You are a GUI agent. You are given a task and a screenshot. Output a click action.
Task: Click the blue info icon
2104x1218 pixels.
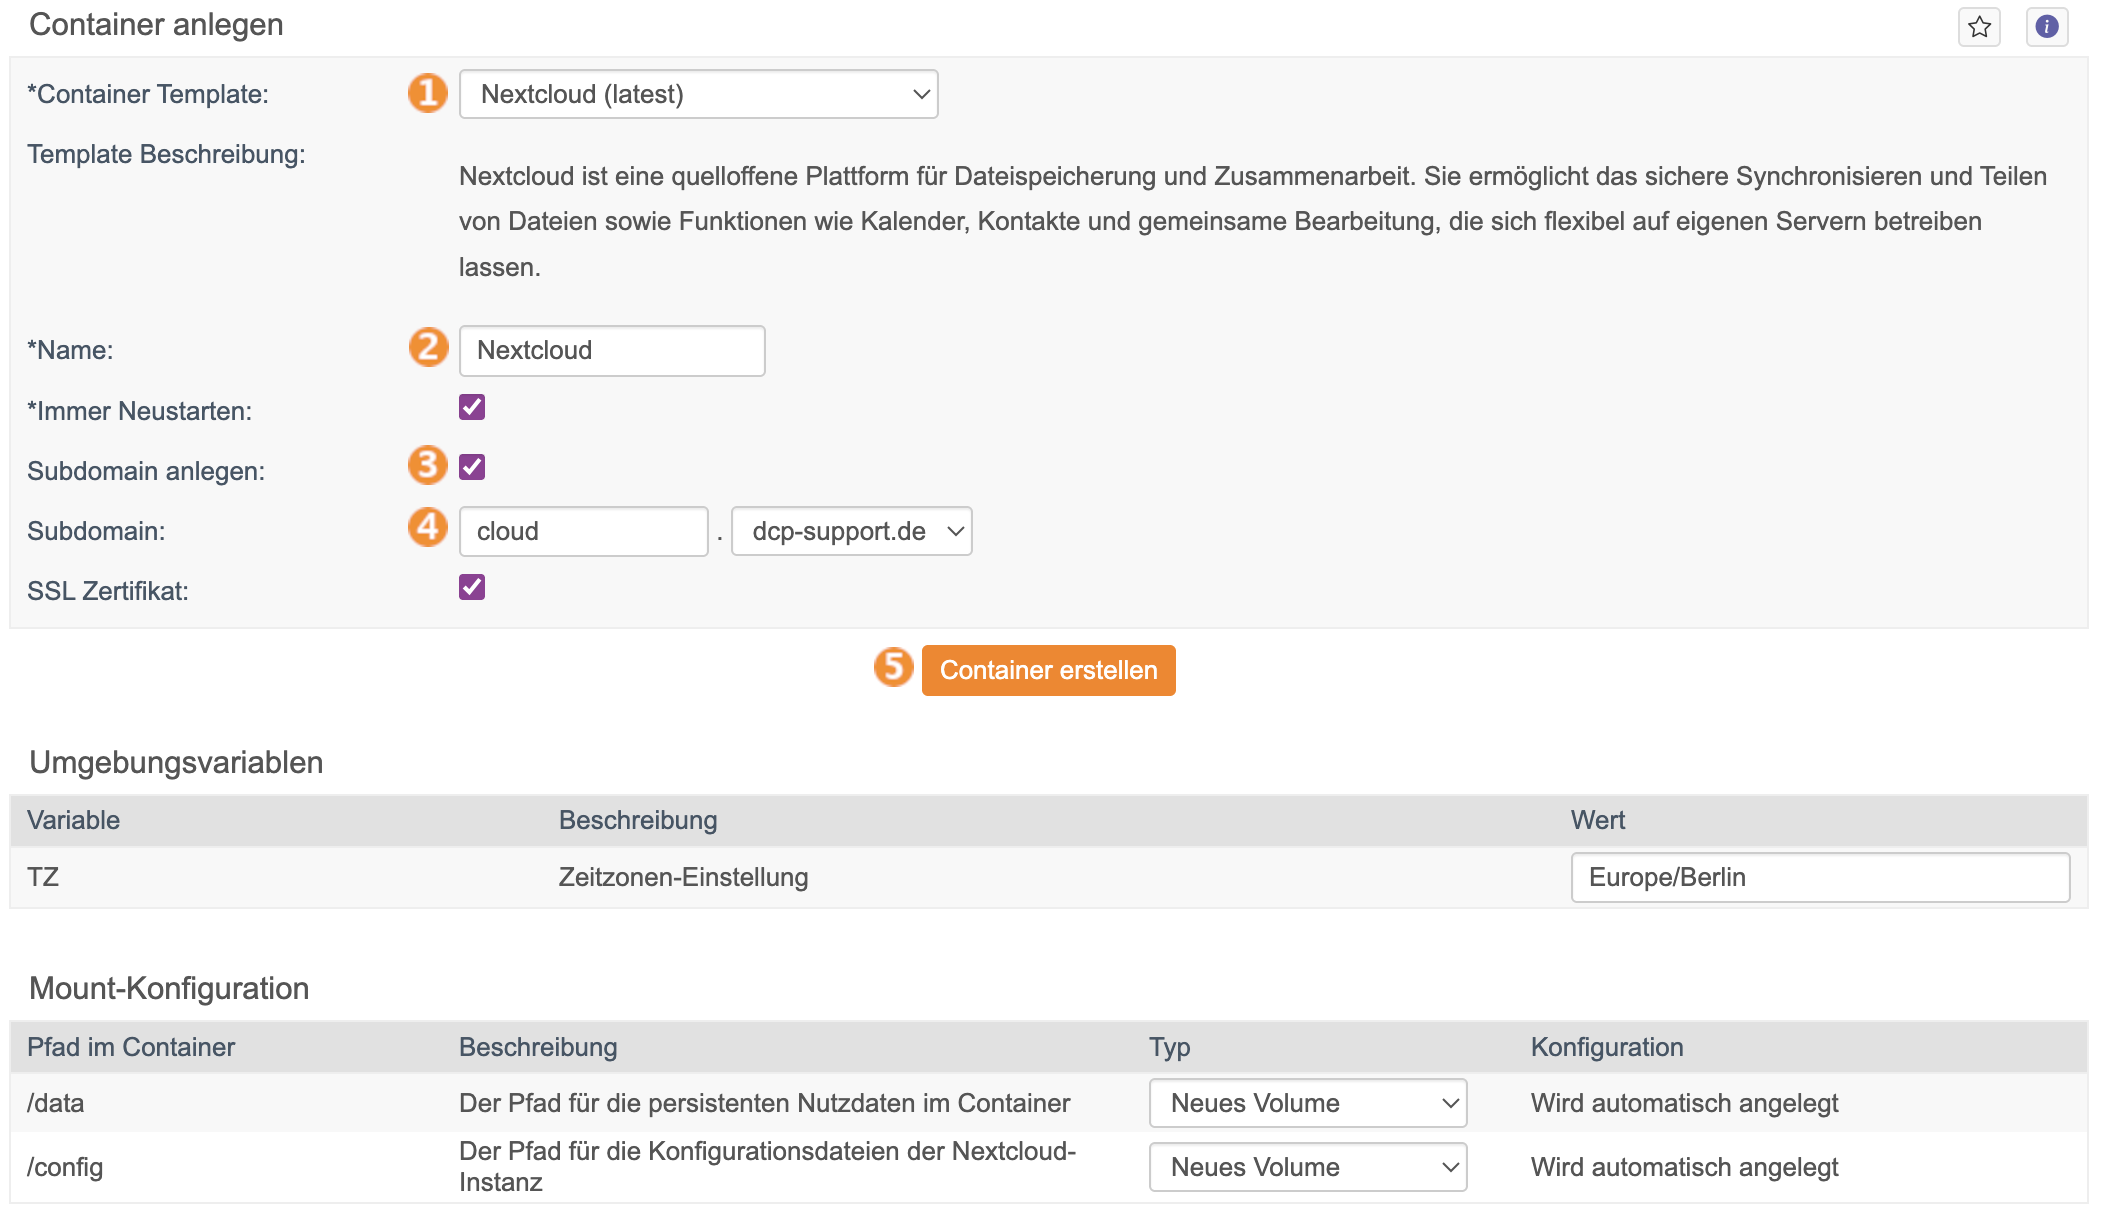point(2046,27)
